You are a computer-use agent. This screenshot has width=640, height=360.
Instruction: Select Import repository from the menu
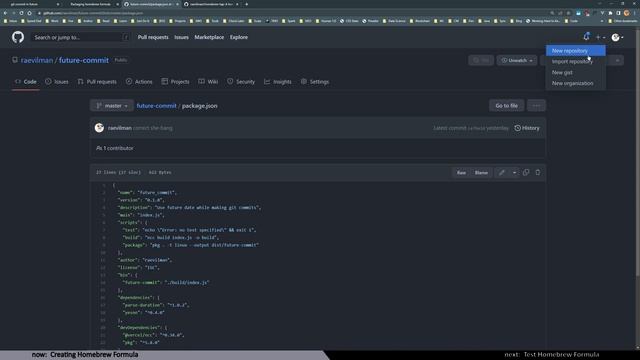pos(576,62)
